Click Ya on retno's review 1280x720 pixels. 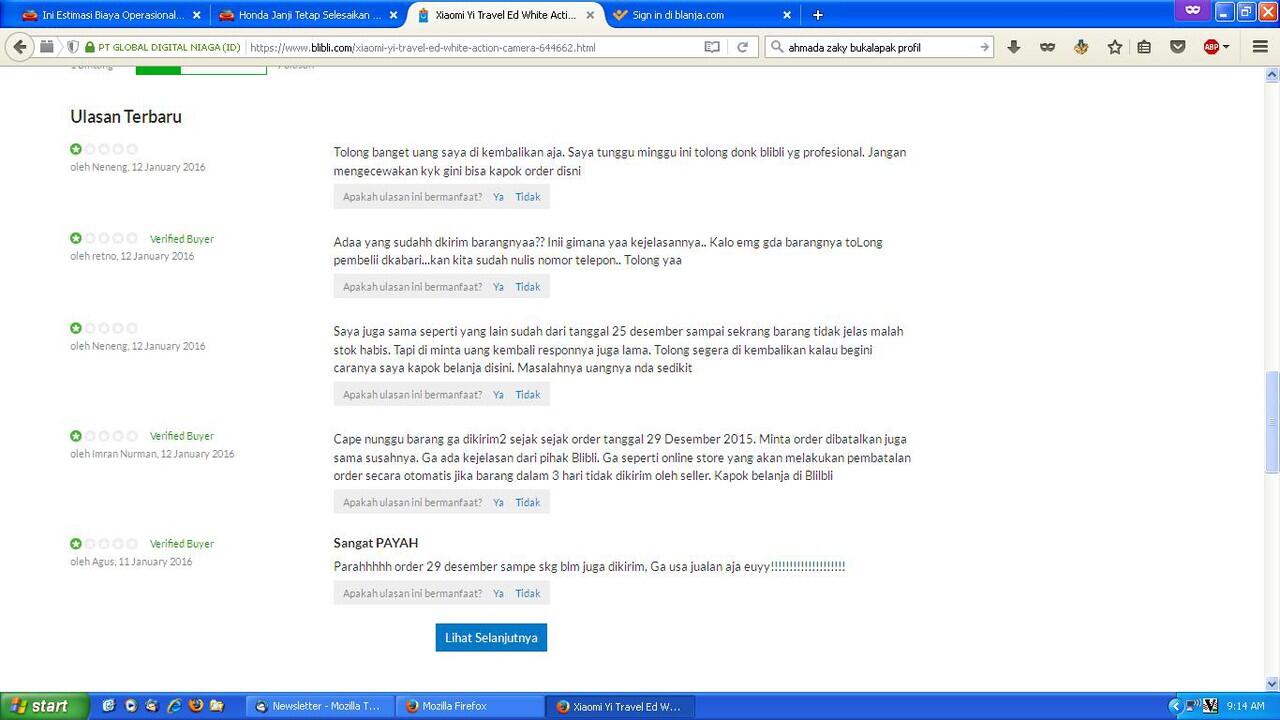tap(498, 287)
